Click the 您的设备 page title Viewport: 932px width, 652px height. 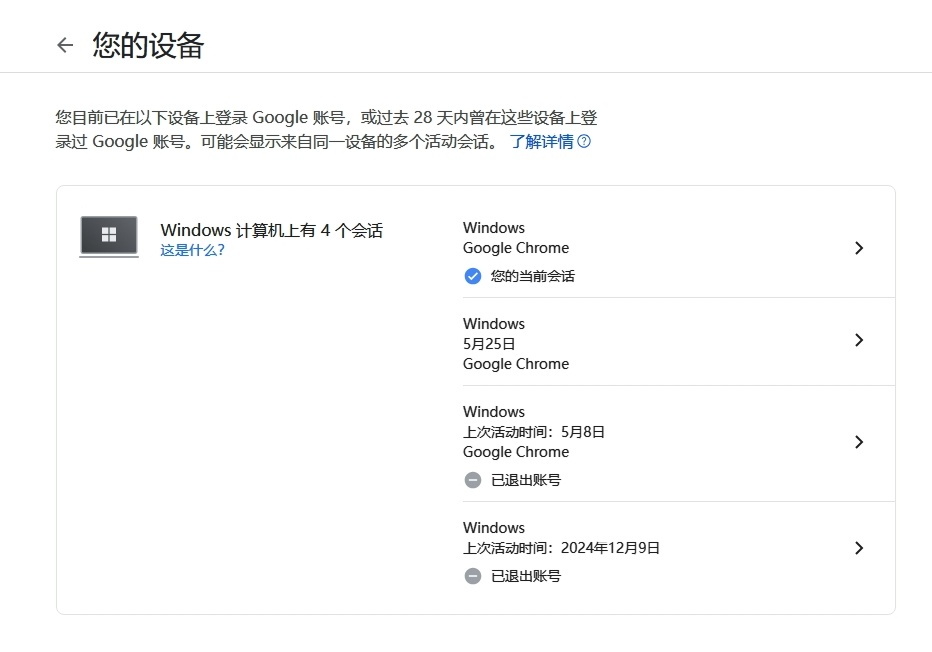(148, 45)
